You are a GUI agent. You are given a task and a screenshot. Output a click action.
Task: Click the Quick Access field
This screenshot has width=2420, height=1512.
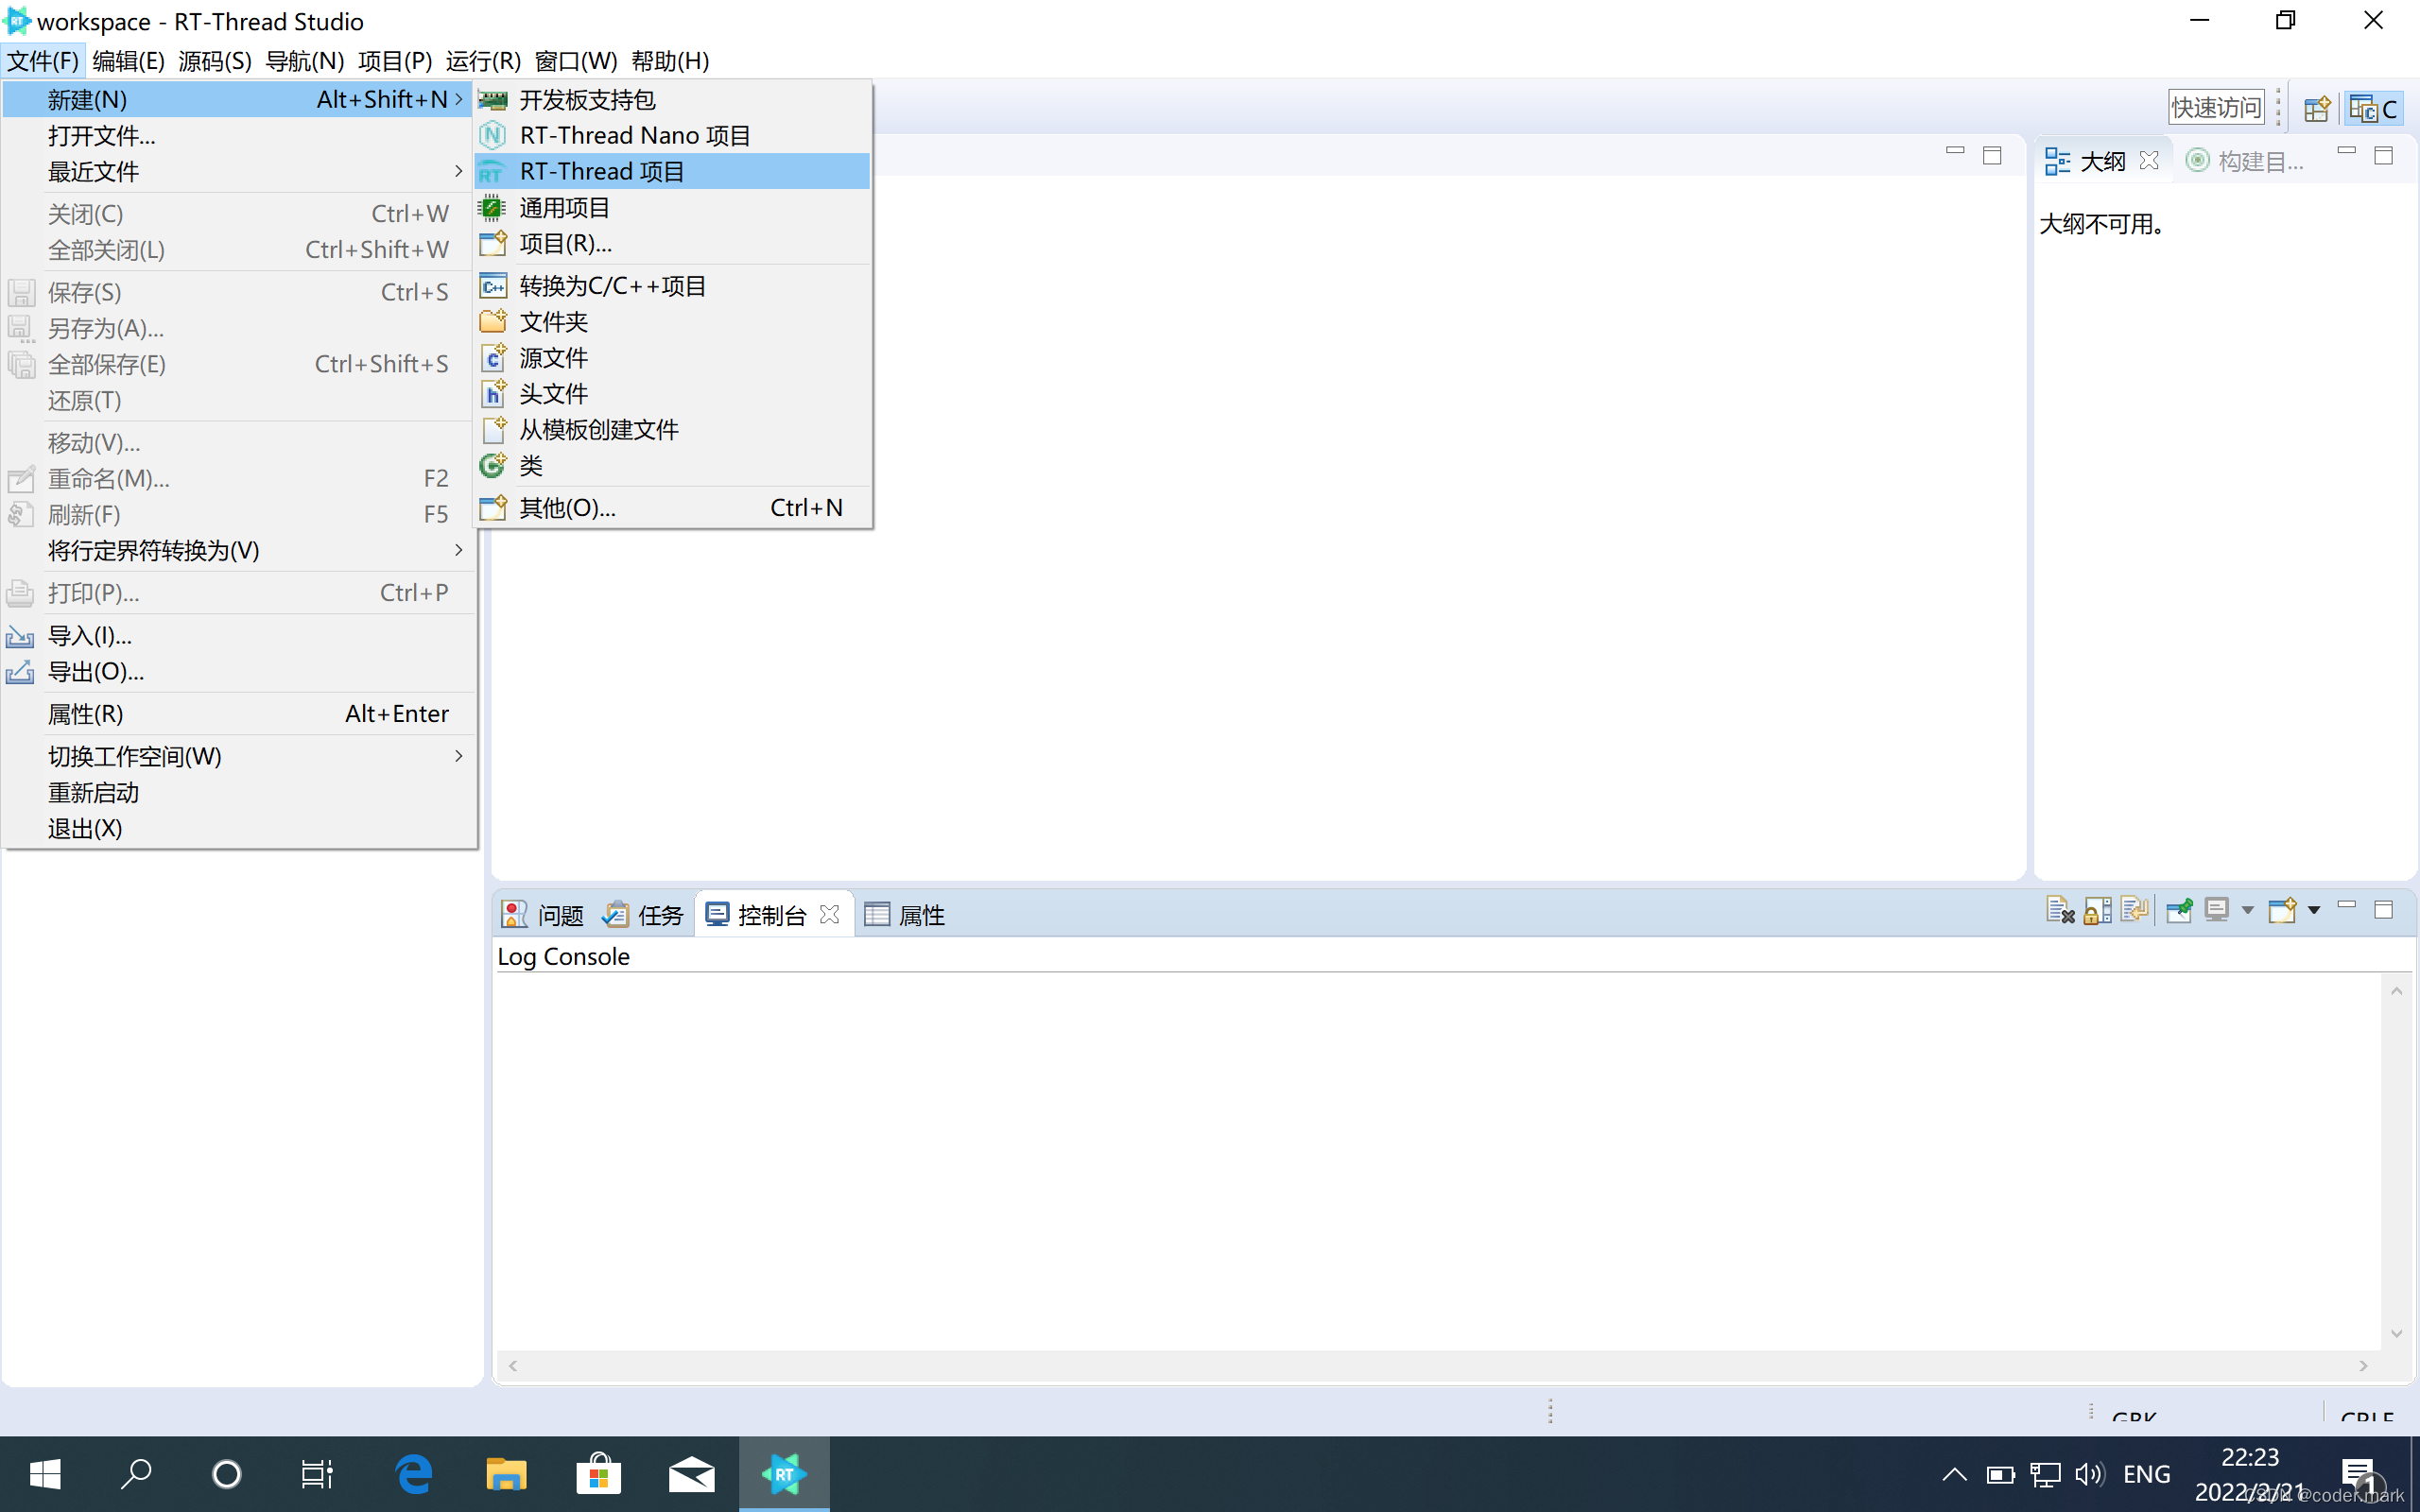tap(2215, 108)
